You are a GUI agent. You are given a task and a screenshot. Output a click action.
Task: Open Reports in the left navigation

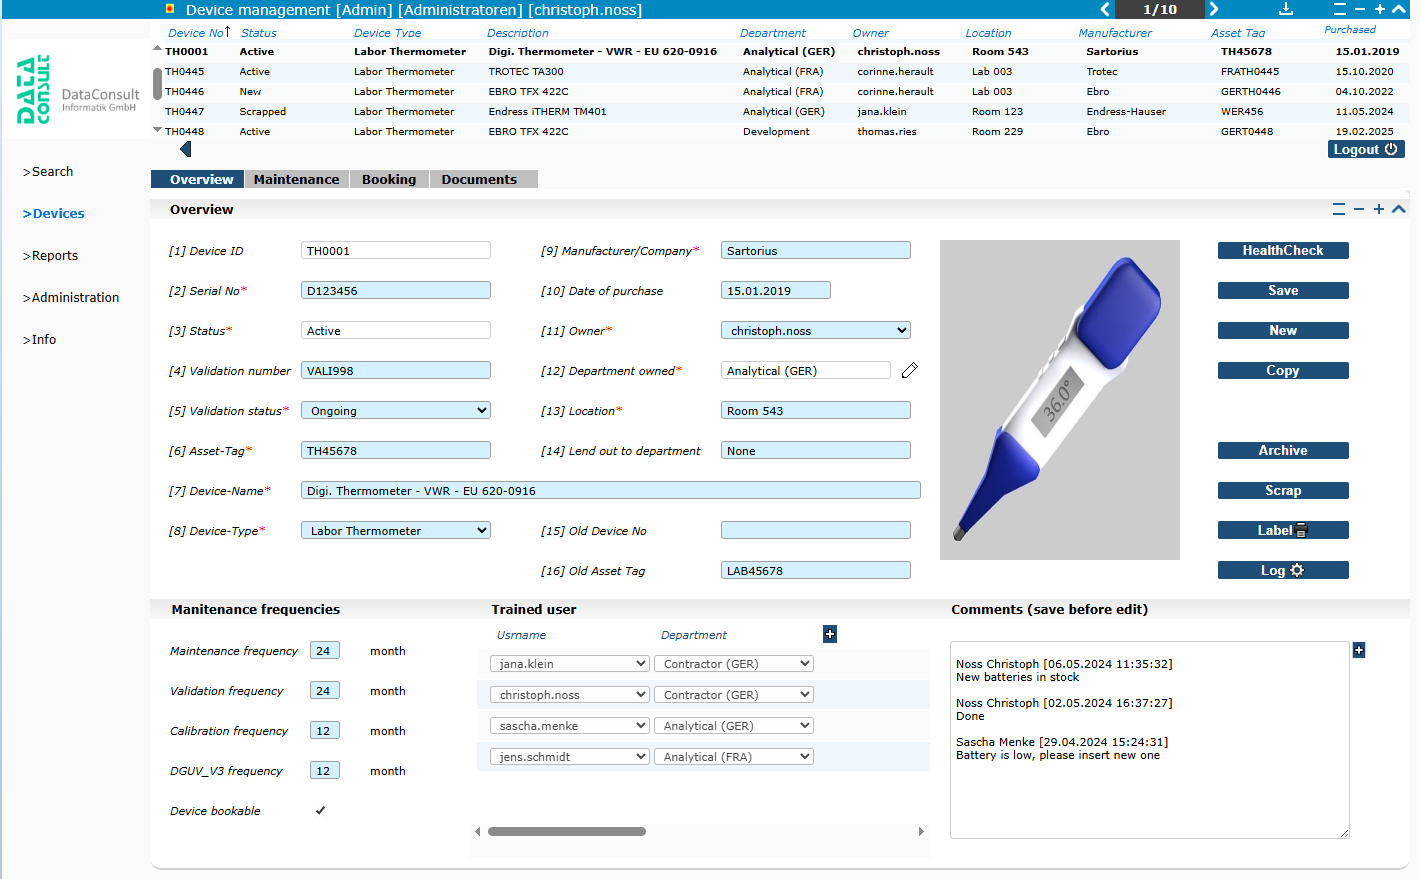[51, 256]
